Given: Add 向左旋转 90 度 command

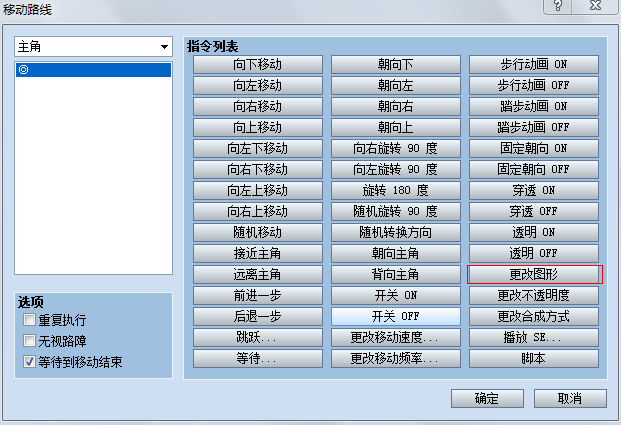Looking at the screenshot, I should pyautogui.click(x=396, y=169).
